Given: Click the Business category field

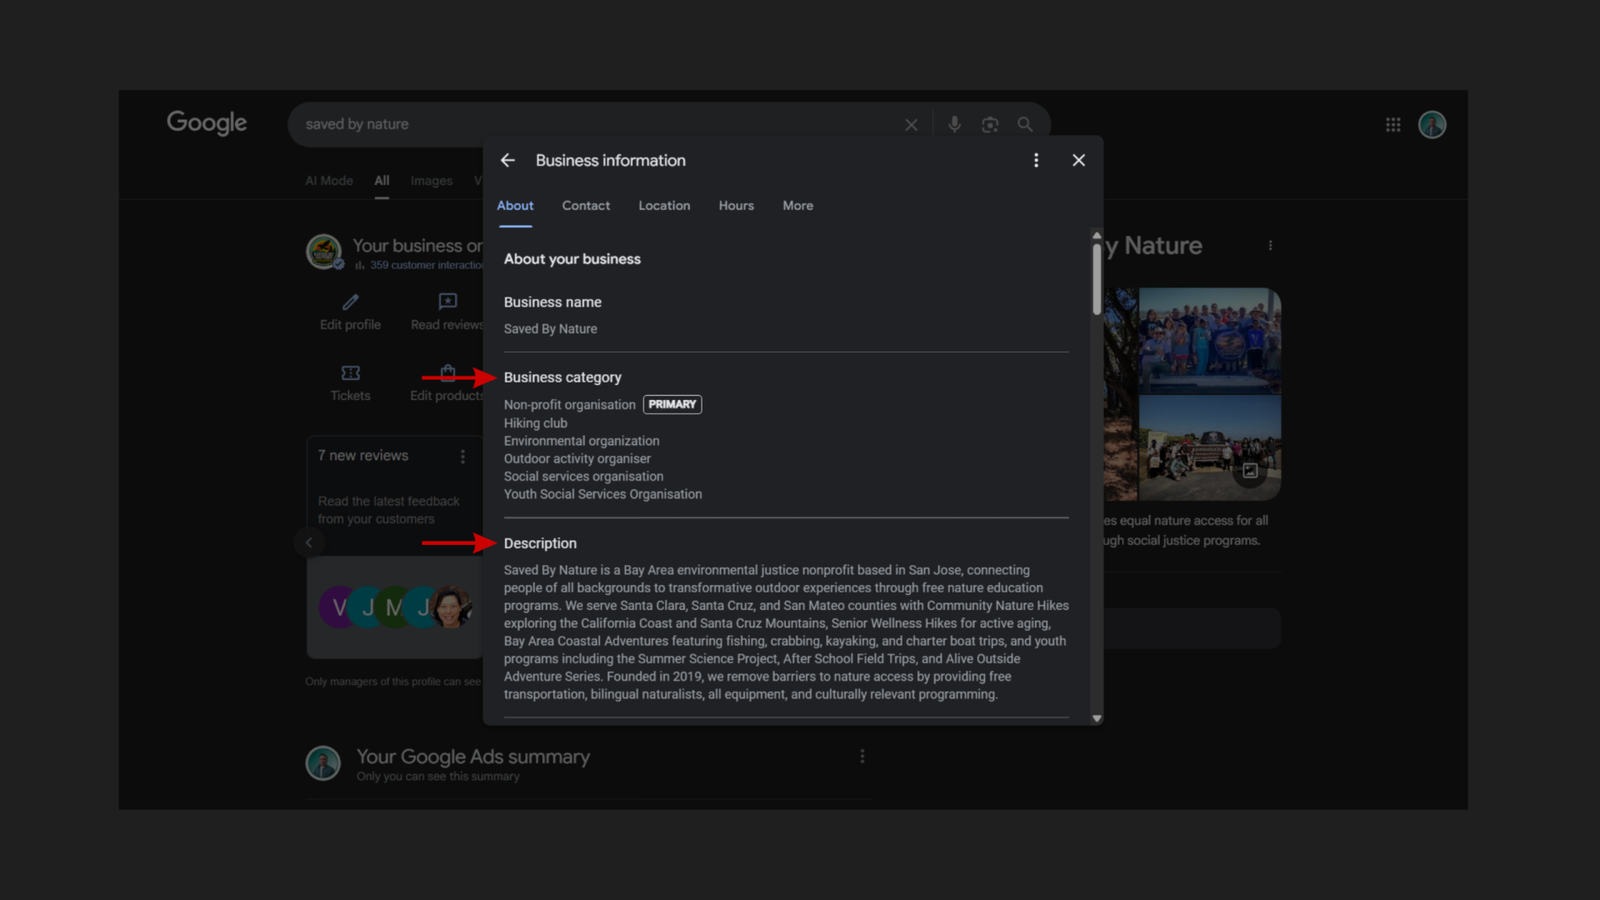Looking at the screenshot, I should pos(563,377).
